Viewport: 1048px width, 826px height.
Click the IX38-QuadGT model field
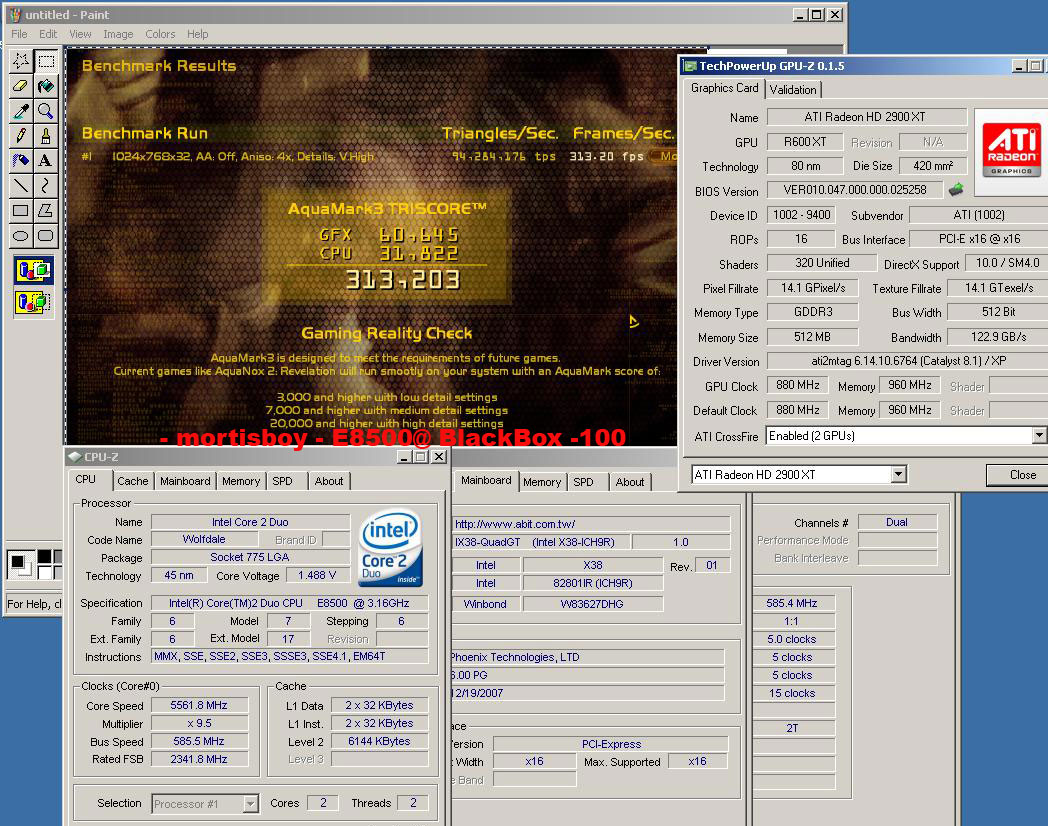(x=539, y=542)
